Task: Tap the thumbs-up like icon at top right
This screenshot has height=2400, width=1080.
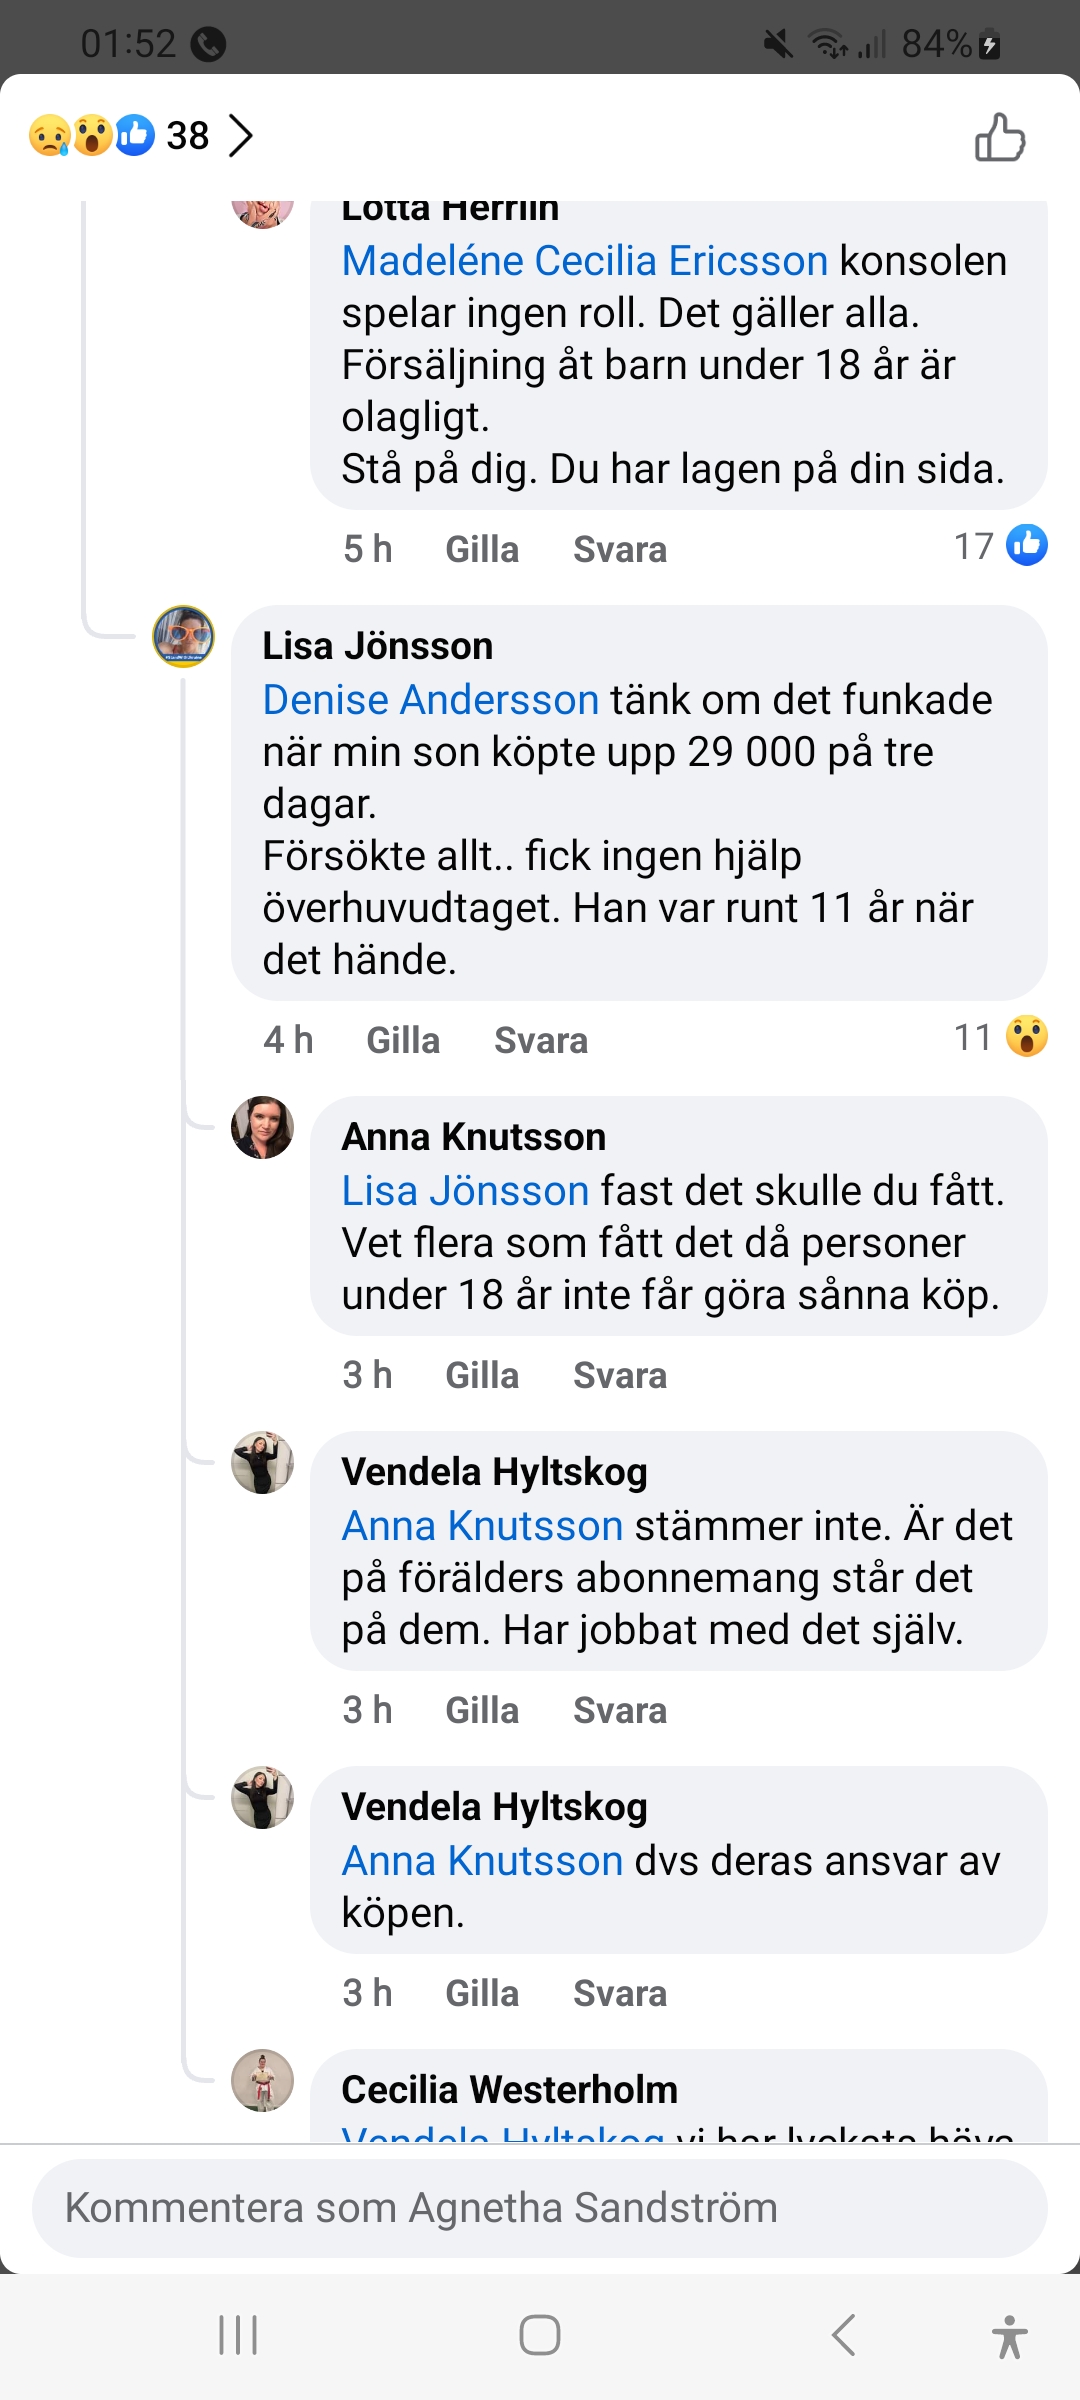Action: coord(1000,137)
